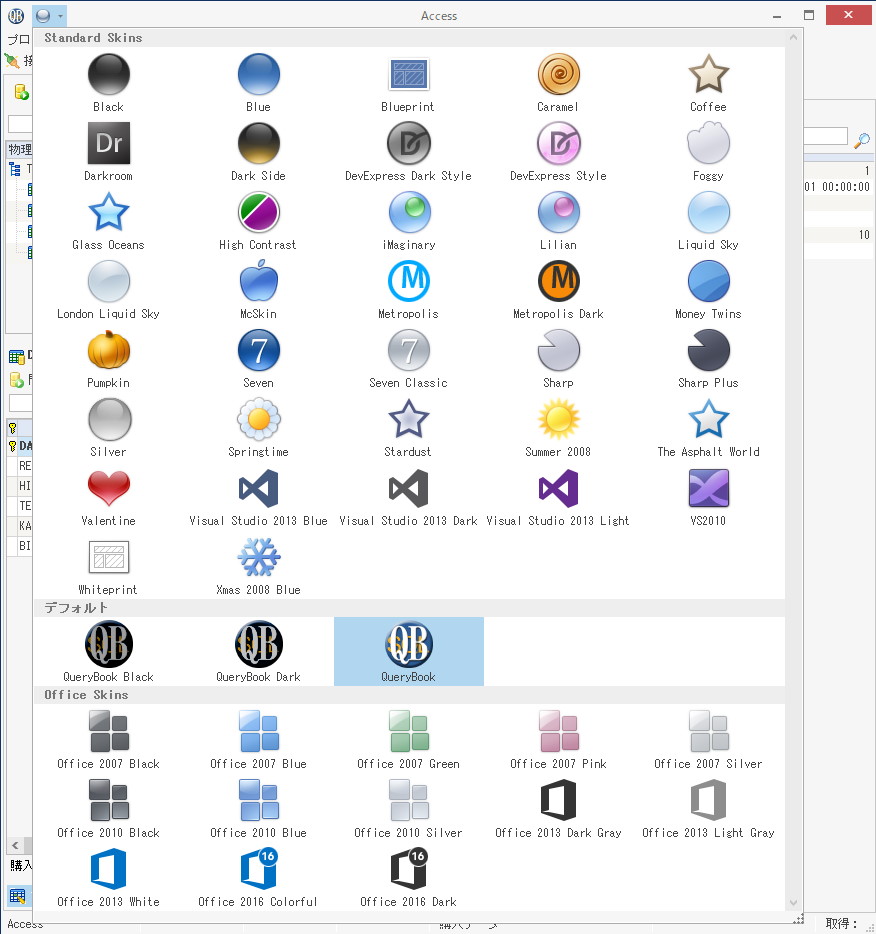Choose the blue Seven skin
Viewport: 876px width, 934px height.
258,359
